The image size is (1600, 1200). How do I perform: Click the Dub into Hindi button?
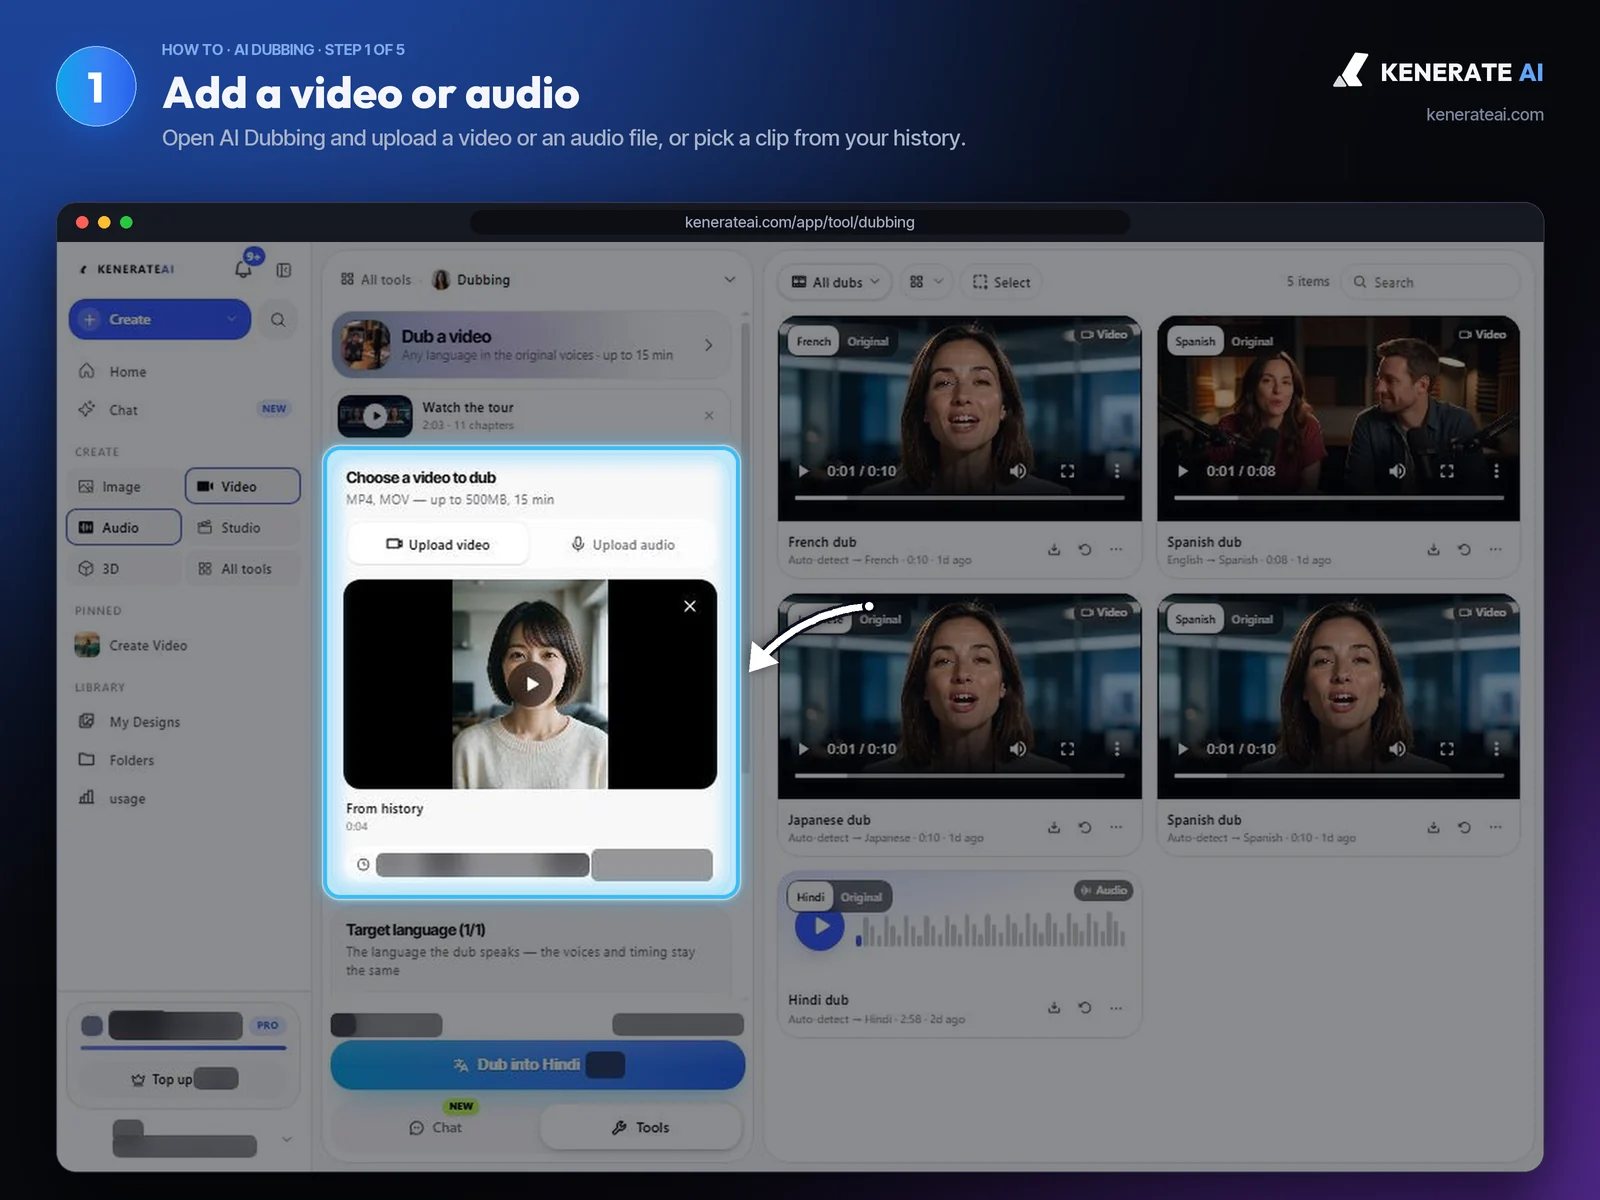pos(538,1065)
